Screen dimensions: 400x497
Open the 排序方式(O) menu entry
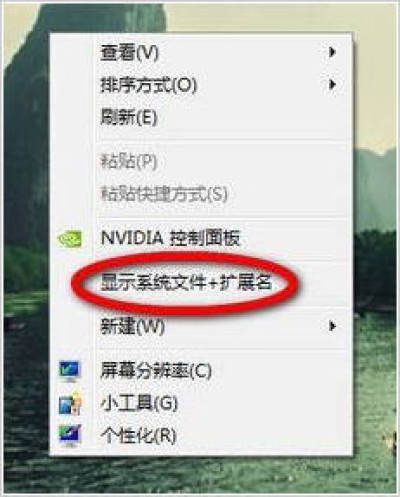coord(200,85)
